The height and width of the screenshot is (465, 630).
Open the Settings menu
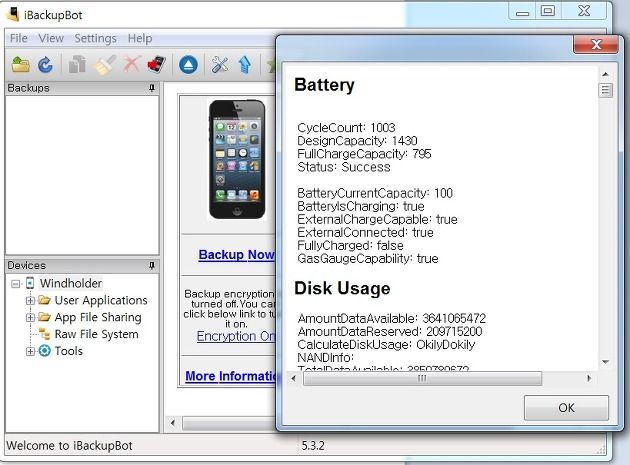pos(95,38)
